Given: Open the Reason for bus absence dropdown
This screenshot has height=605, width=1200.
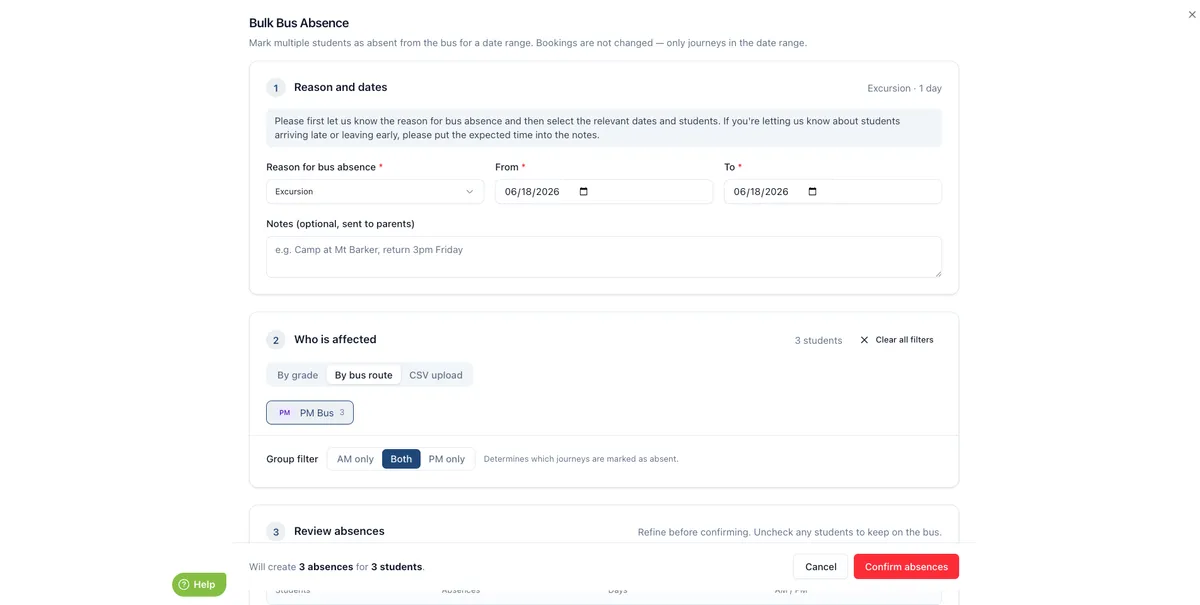Looking at the screenshot, I should click(x=375, y=192).
